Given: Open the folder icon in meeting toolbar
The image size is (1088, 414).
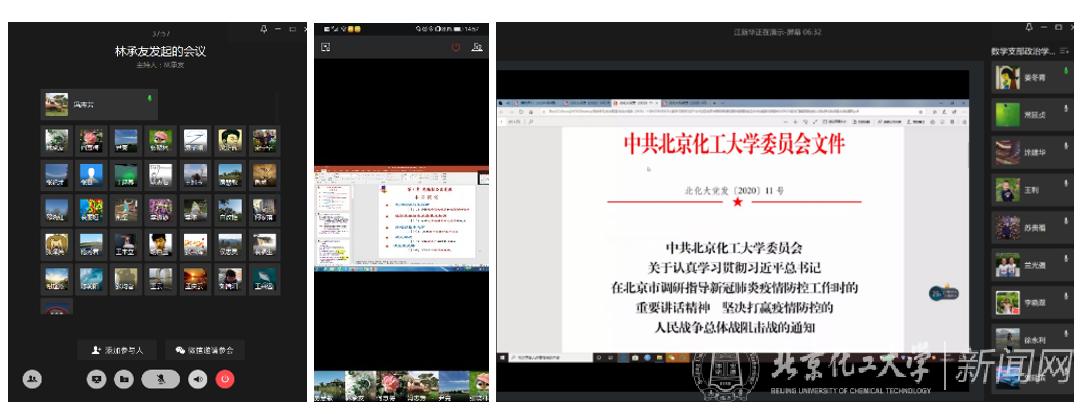Looking at the screenshot, I should click(x=123, y=379).
